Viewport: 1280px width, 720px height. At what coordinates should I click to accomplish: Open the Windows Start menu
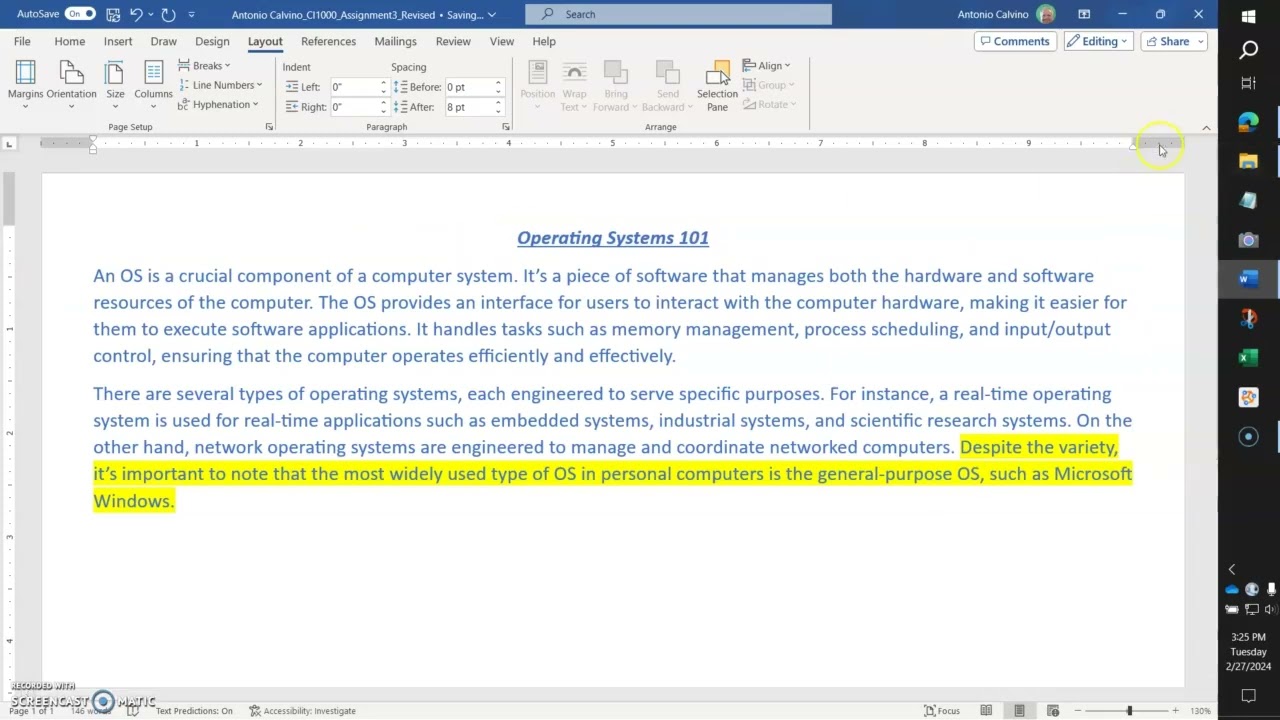click(x=1248, y=17)
